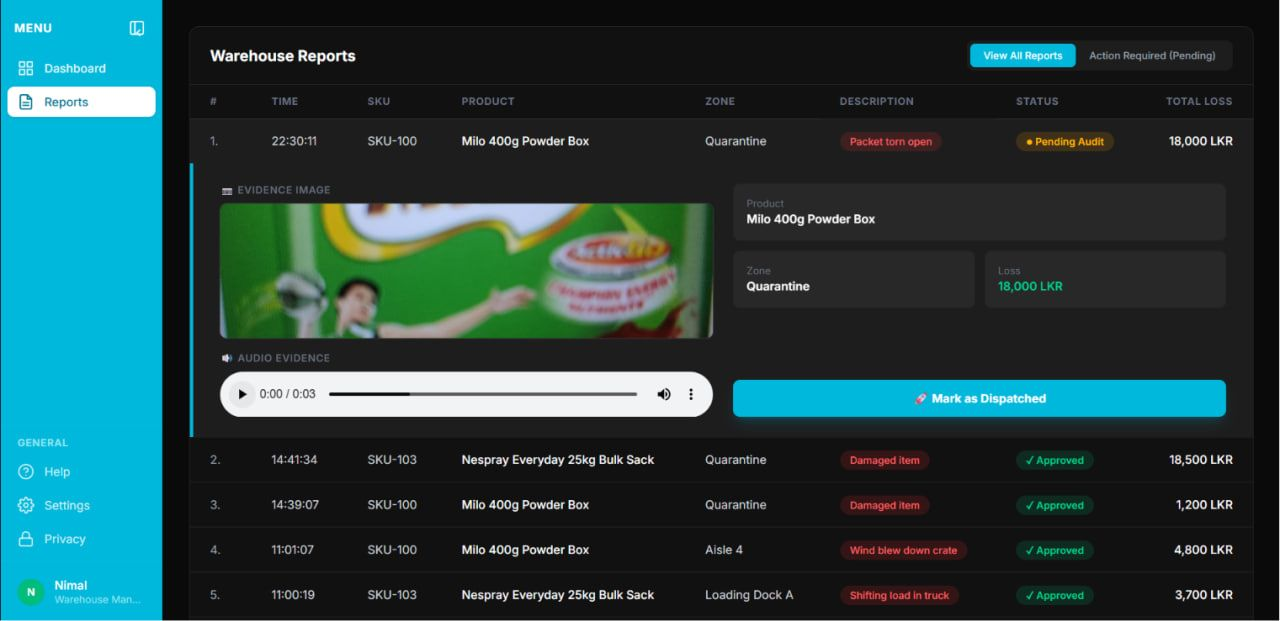The image size is (1280, 621).
Task: Mute the audio player volume icon
Action: pos(663,394)
